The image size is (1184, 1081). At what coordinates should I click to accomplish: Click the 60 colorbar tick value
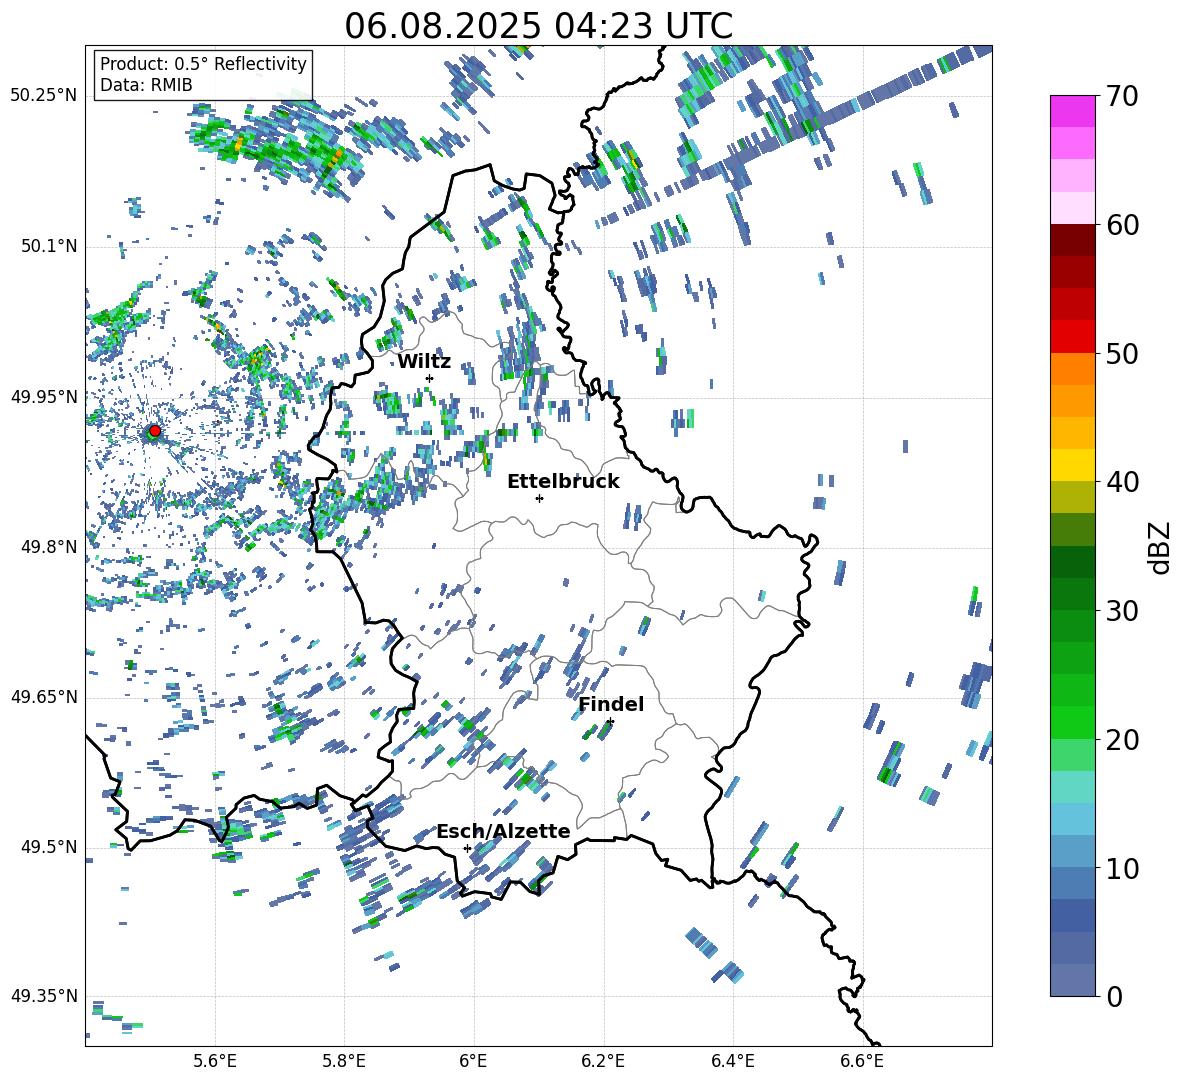[1122, 225]
